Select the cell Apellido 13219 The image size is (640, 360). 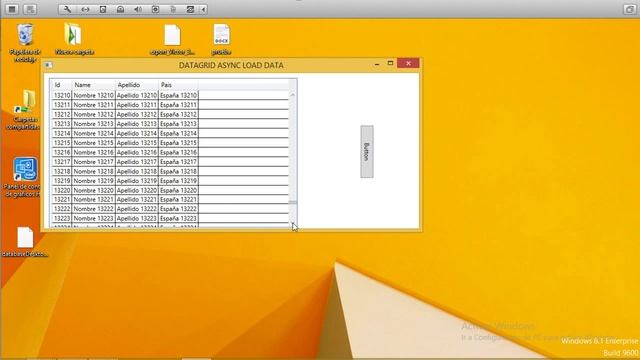137,181
